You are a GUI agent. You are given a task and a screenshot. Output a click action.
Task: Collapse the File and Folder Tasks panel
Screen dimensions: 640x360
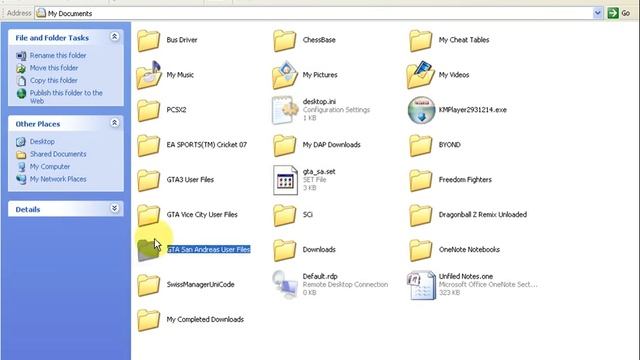pyautogui.click(x=115, y=37)
